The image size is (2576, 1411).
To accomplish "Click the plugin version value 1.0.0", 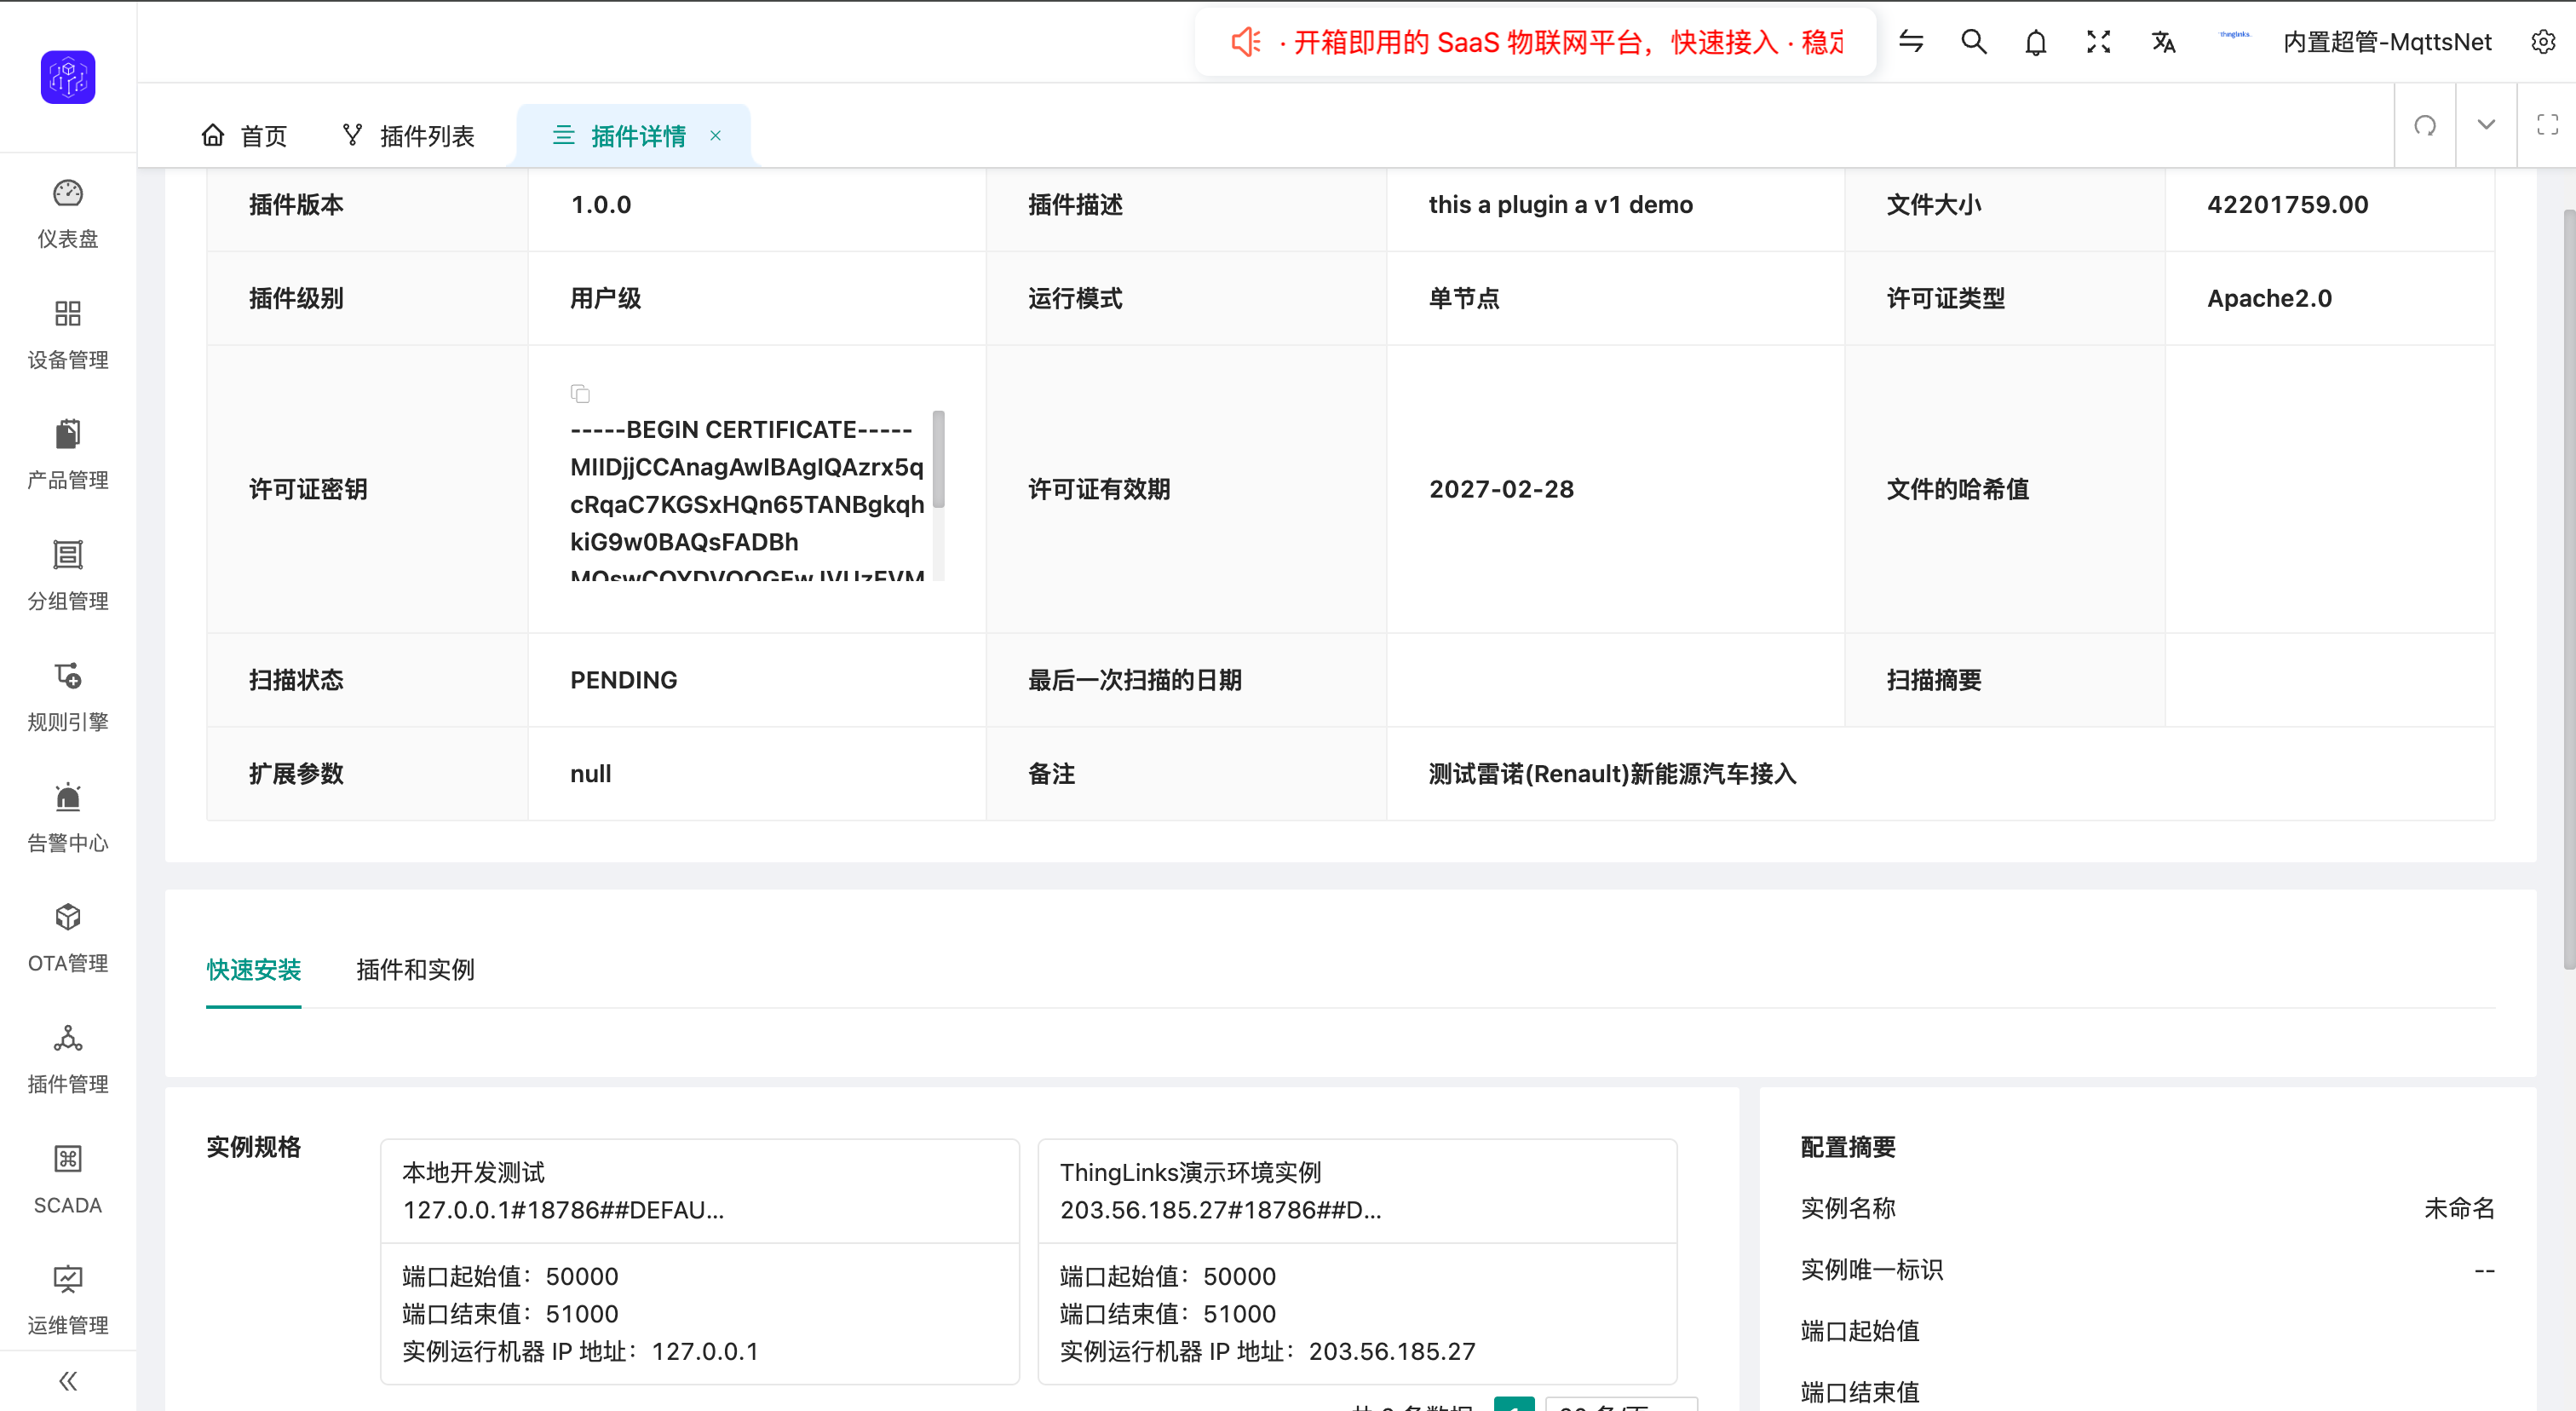I will click(601, 204).
